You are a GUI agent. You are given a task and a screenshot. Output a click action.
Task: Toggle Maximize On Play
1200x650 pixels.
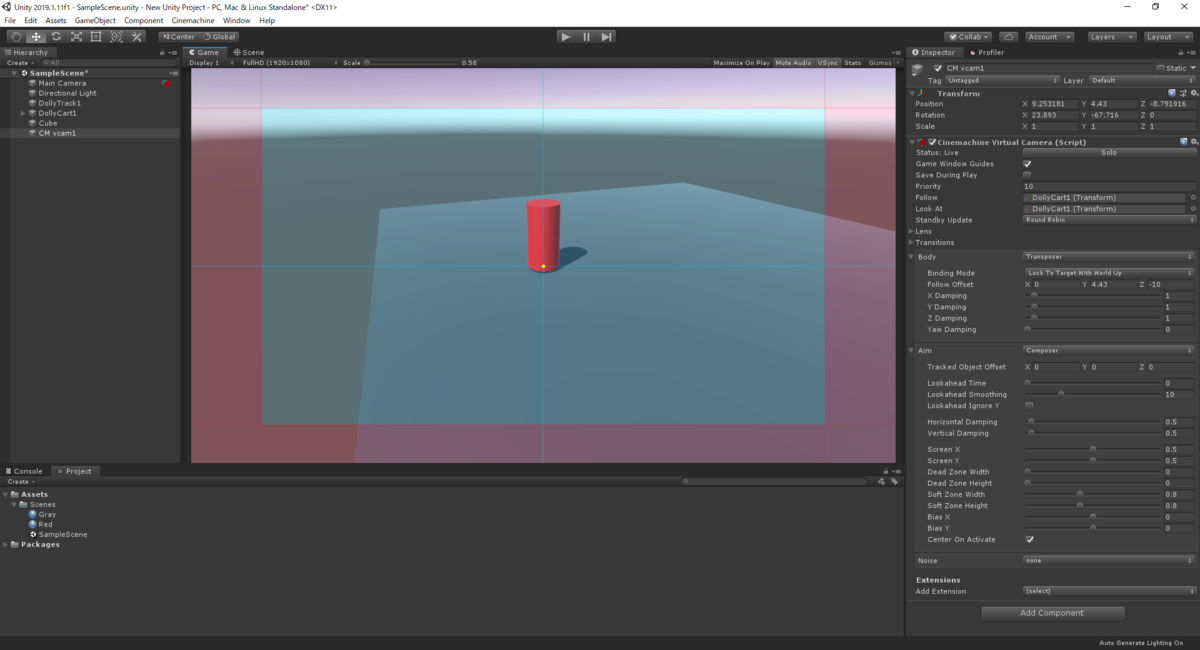pos(741,63)
